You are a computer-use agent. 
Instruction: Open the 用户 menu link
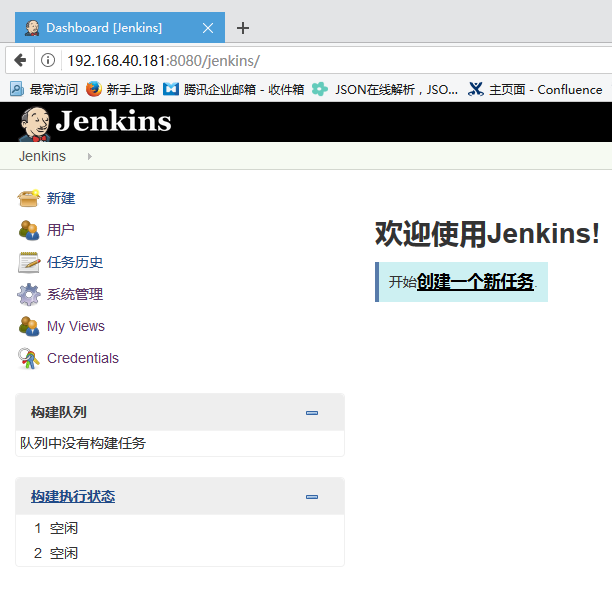pyautogui.click(x=60, y=231)
